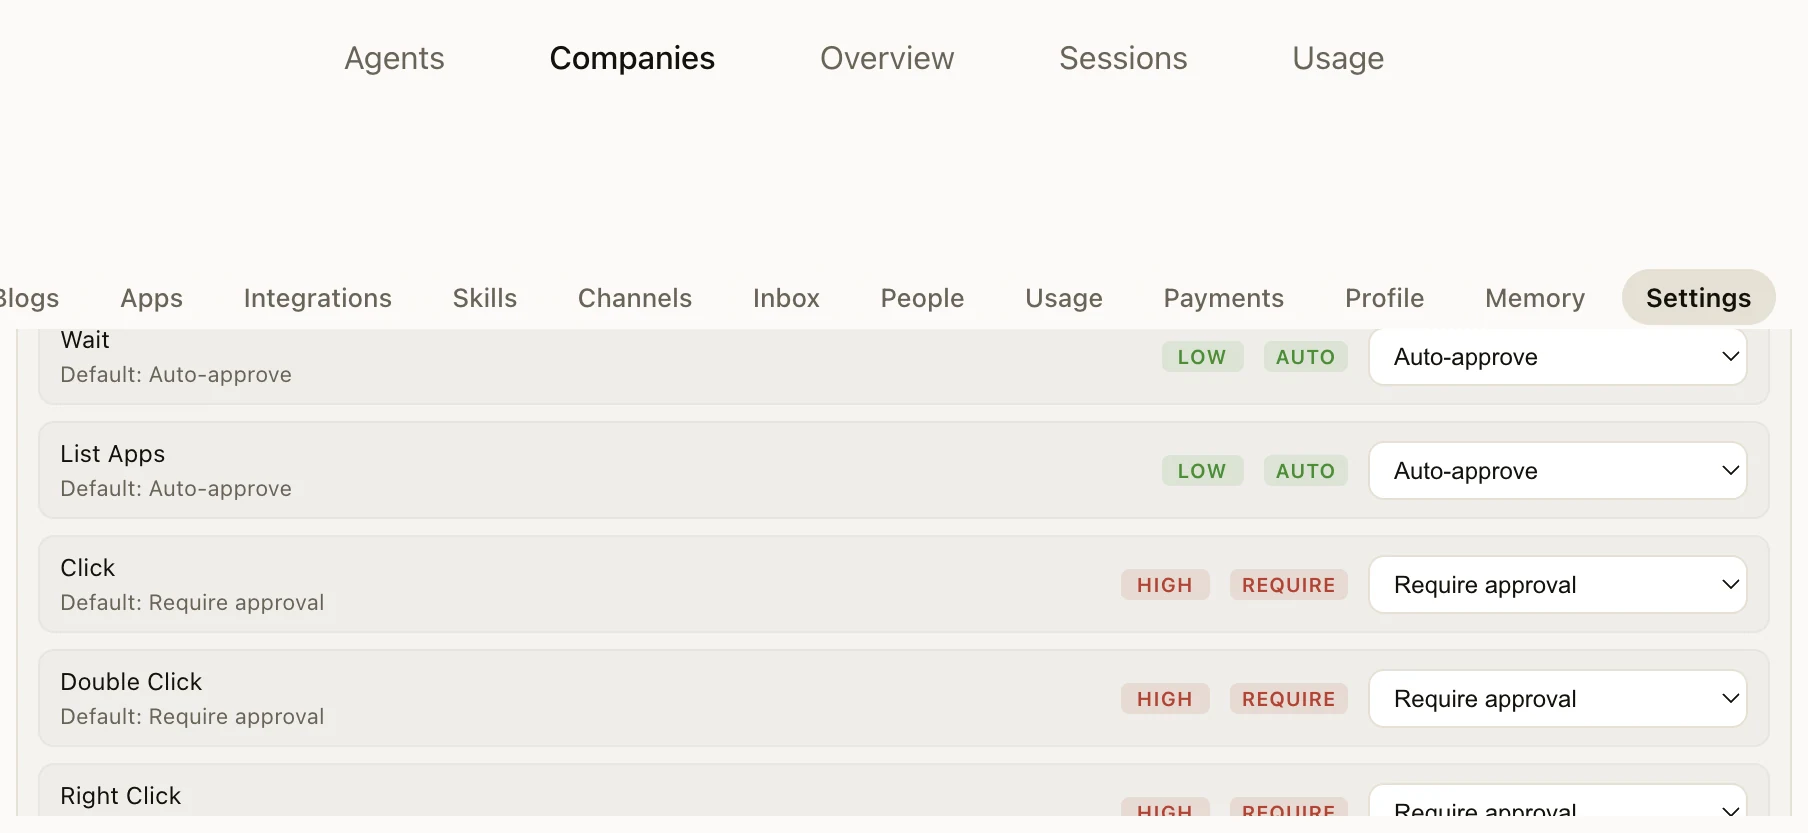Viewport: 1808px width, 833px height.
Task: Switch to the Payments sub-tab
Action: coord(1223,298)
